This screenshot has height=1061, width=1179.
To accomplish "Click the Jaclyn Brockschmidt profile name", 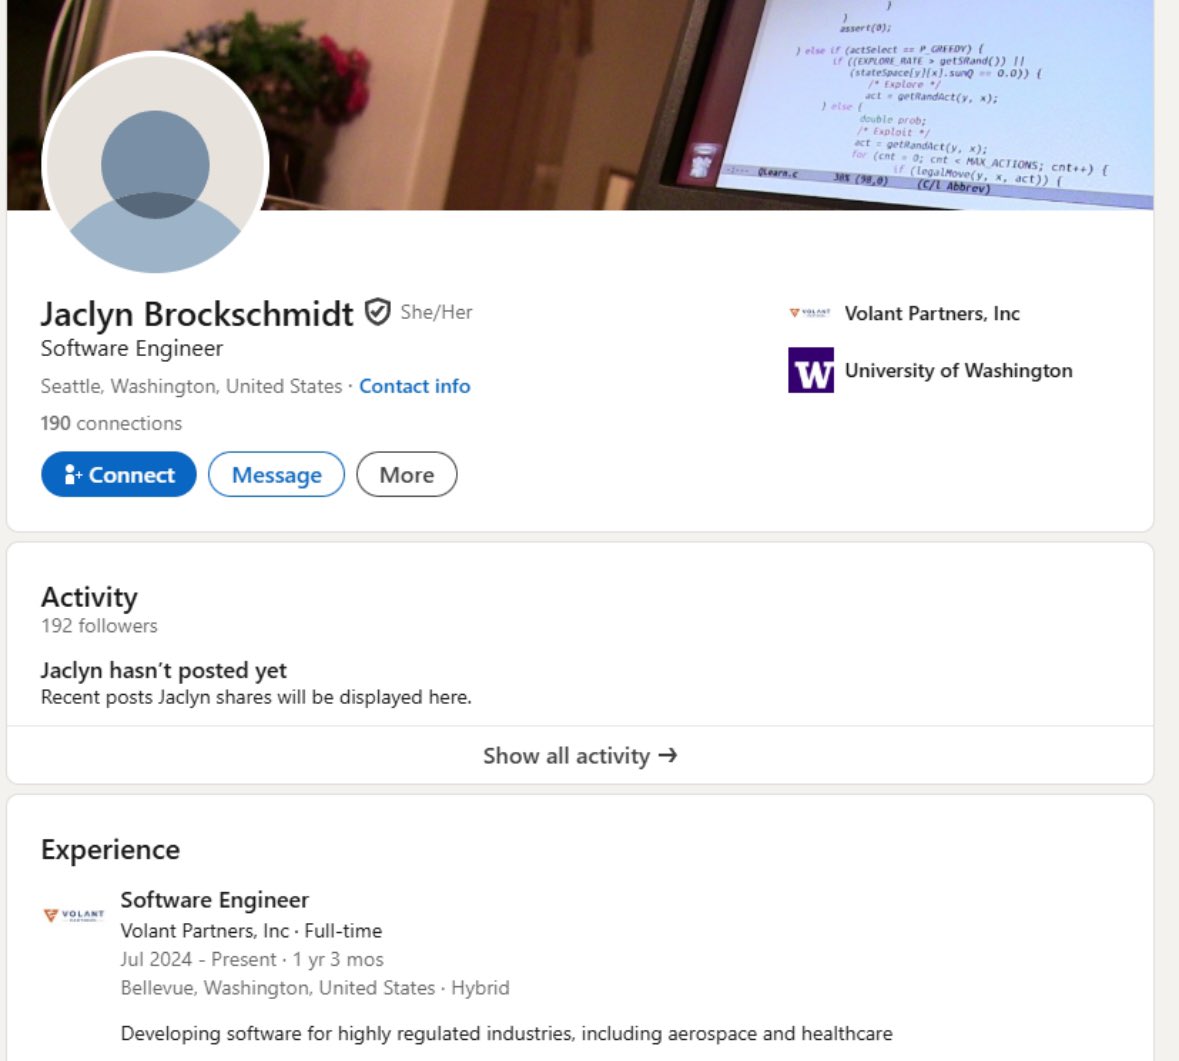I will 197,314.
